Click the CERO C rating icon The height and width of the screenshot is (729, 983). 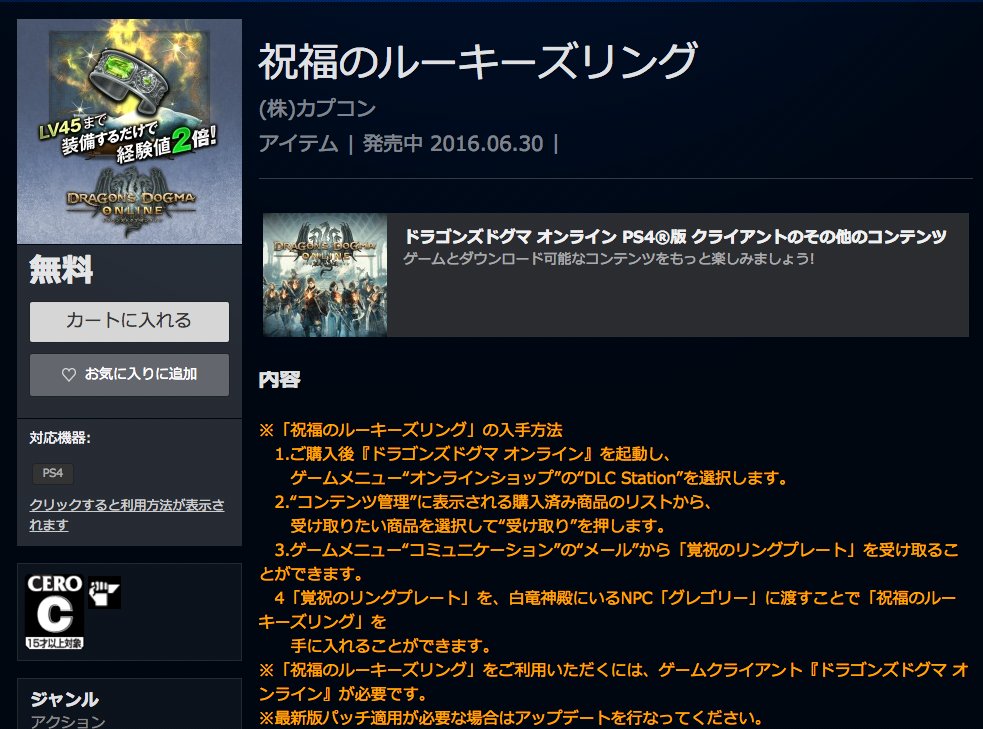[x=54, y=611]
